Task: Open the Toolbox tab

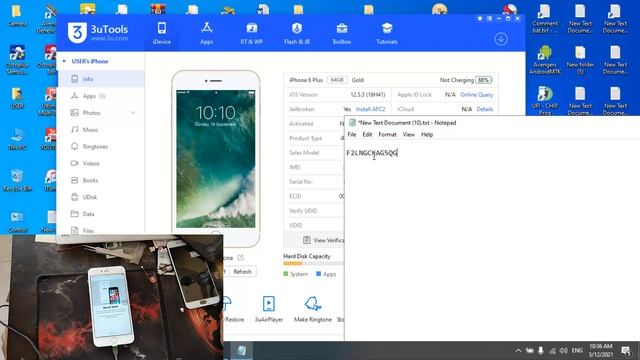Action: [342, 33]
